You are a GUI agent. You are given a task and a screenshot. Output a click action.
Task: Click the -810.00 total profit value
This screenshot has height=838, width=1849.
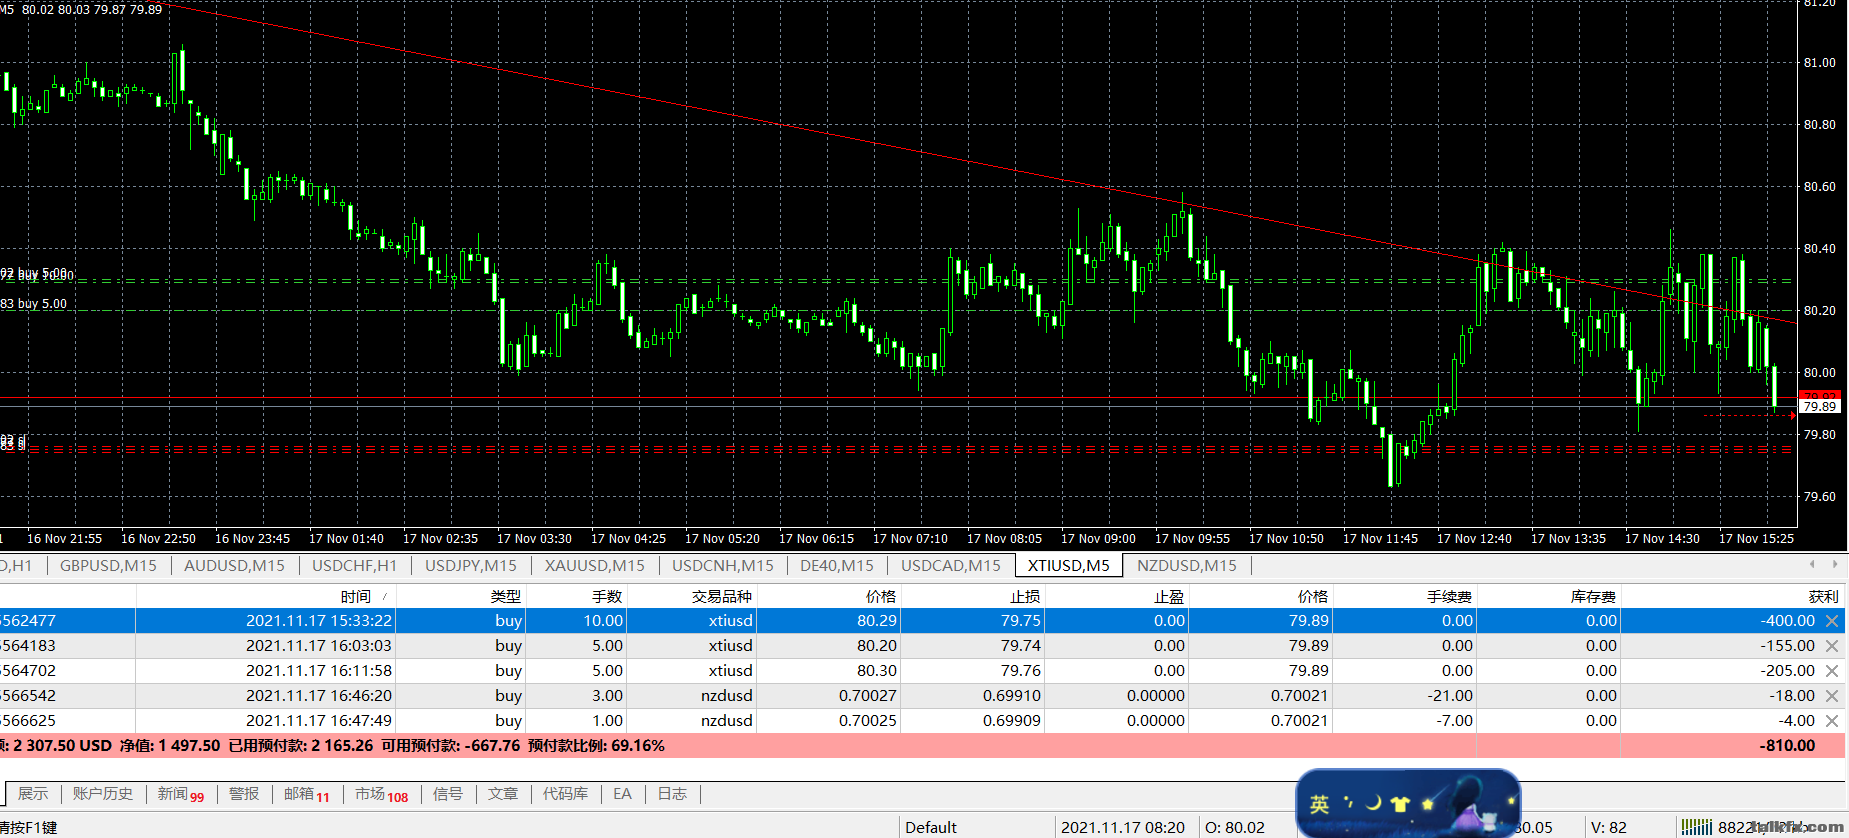coord(1787,746)
